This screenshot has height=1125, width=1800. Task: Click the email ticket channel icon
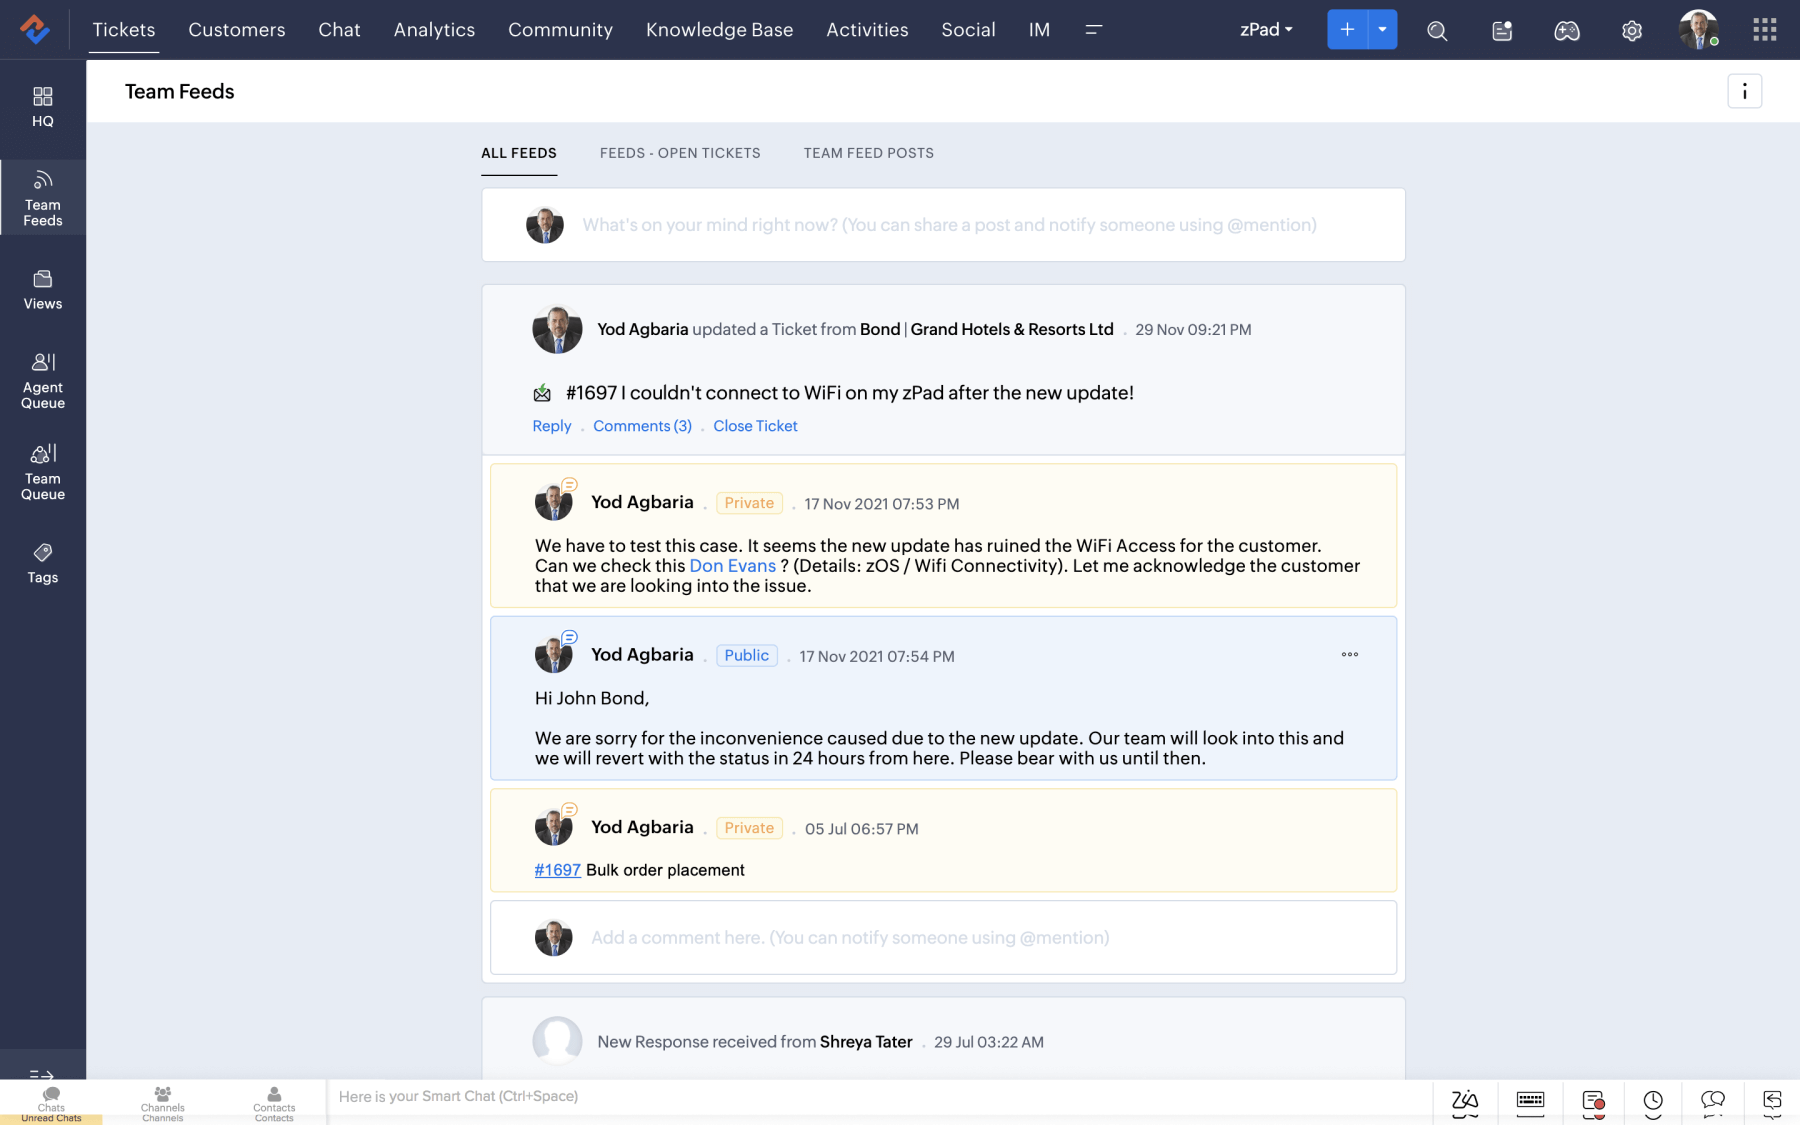pyautogui.click(x=542, y=393)
